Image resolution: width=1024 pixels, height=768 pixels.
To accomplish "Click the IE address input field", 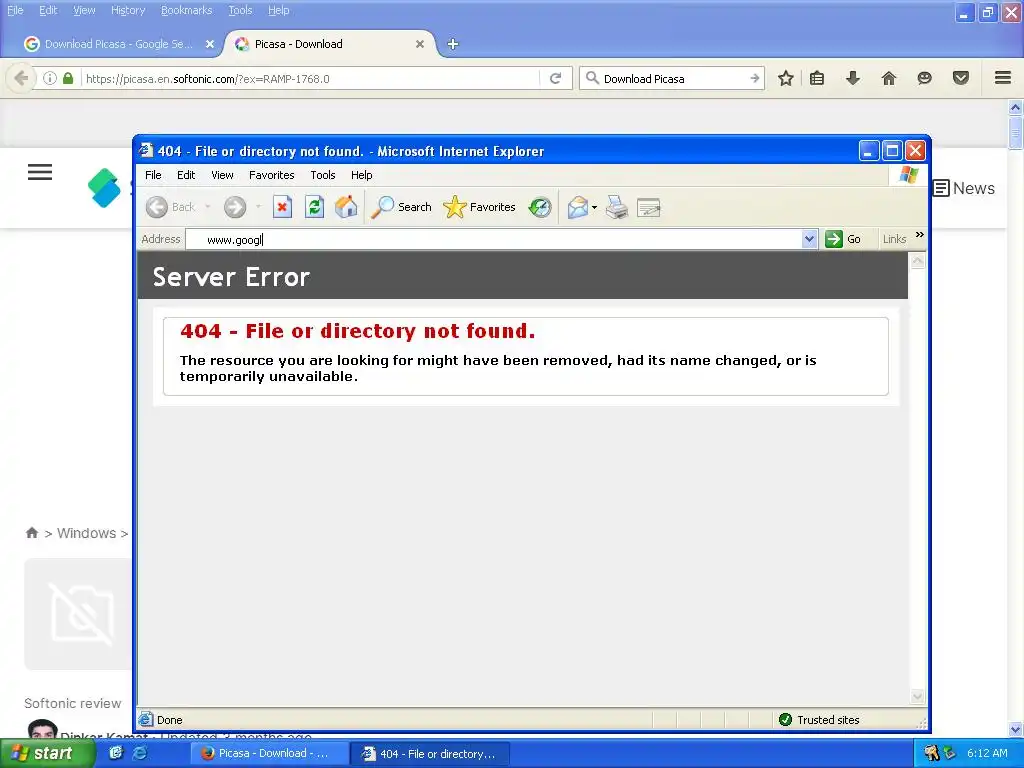I will tap(494, 239).
